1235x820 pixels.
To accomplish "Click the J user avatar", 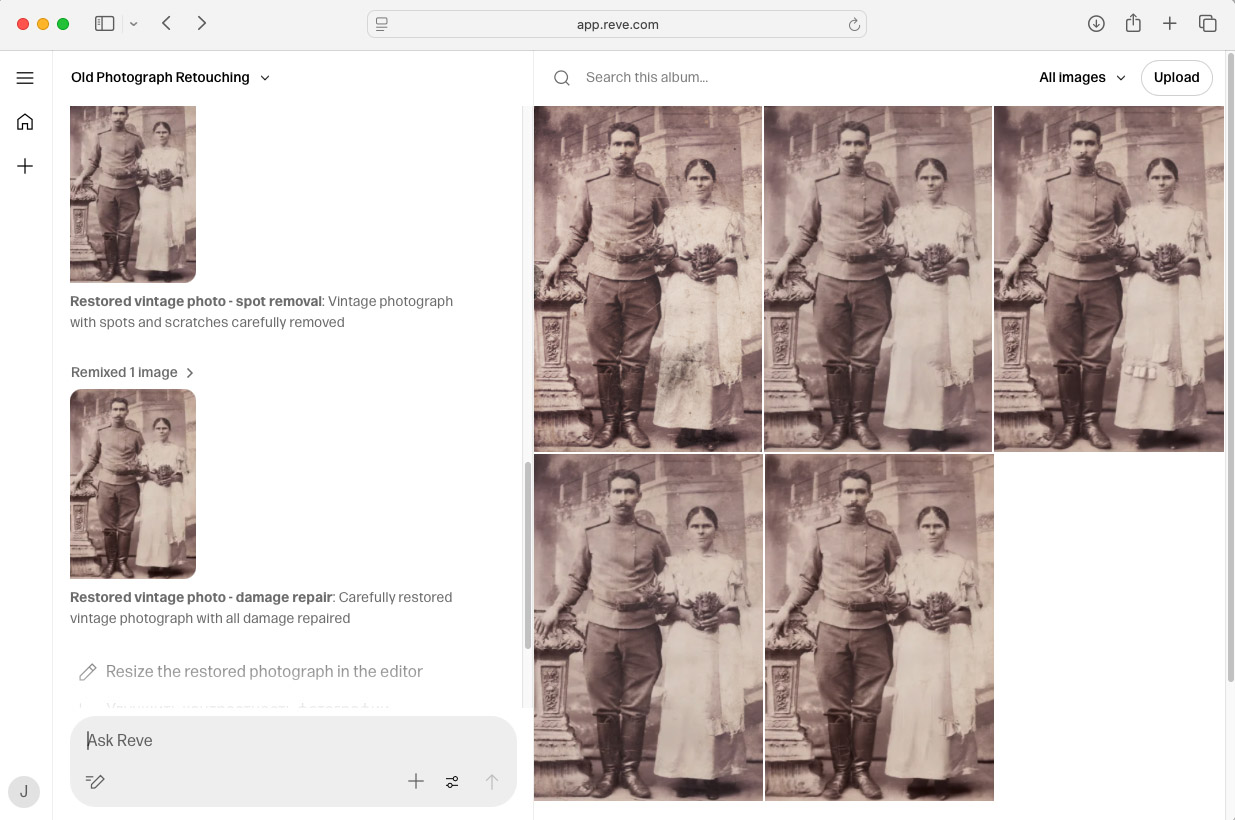I will click(x=24, y=792).
